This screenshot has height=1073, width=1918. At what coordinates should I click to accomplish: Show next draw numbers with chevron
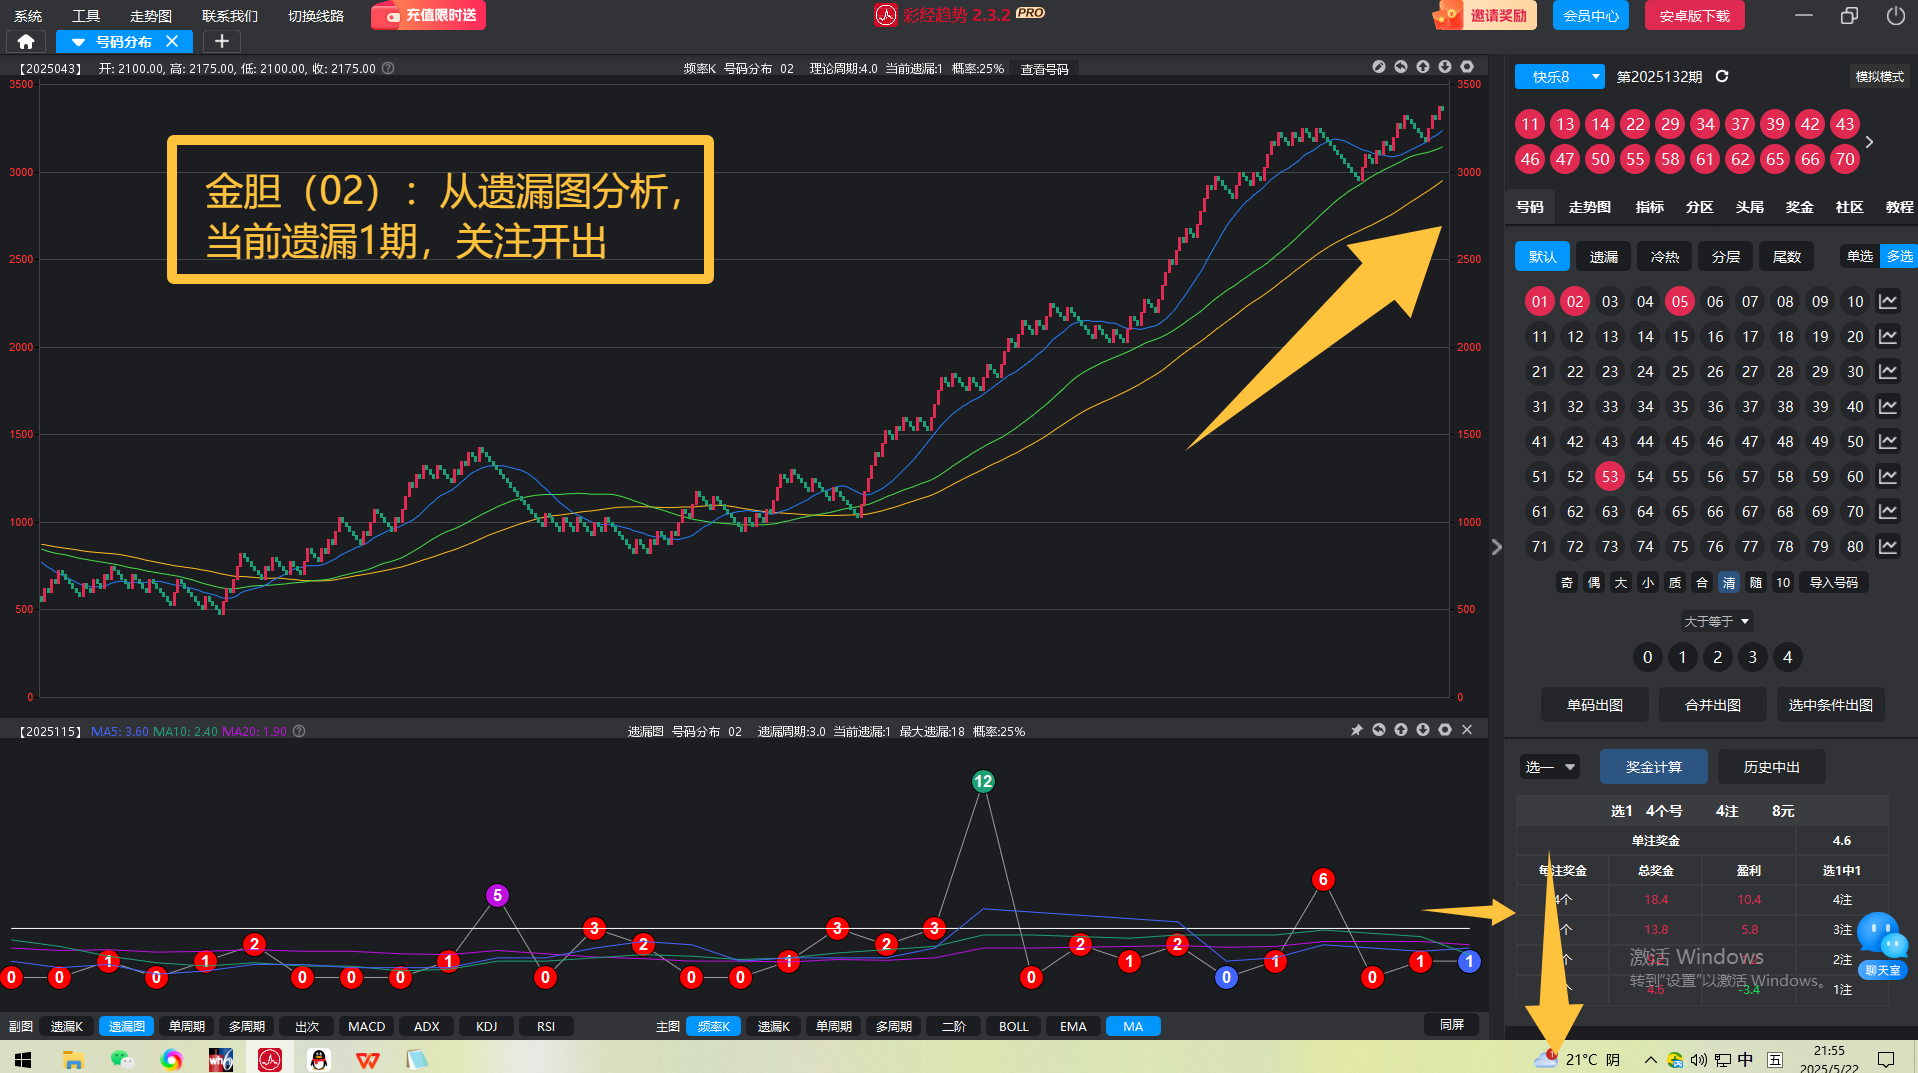[1869, 142]
